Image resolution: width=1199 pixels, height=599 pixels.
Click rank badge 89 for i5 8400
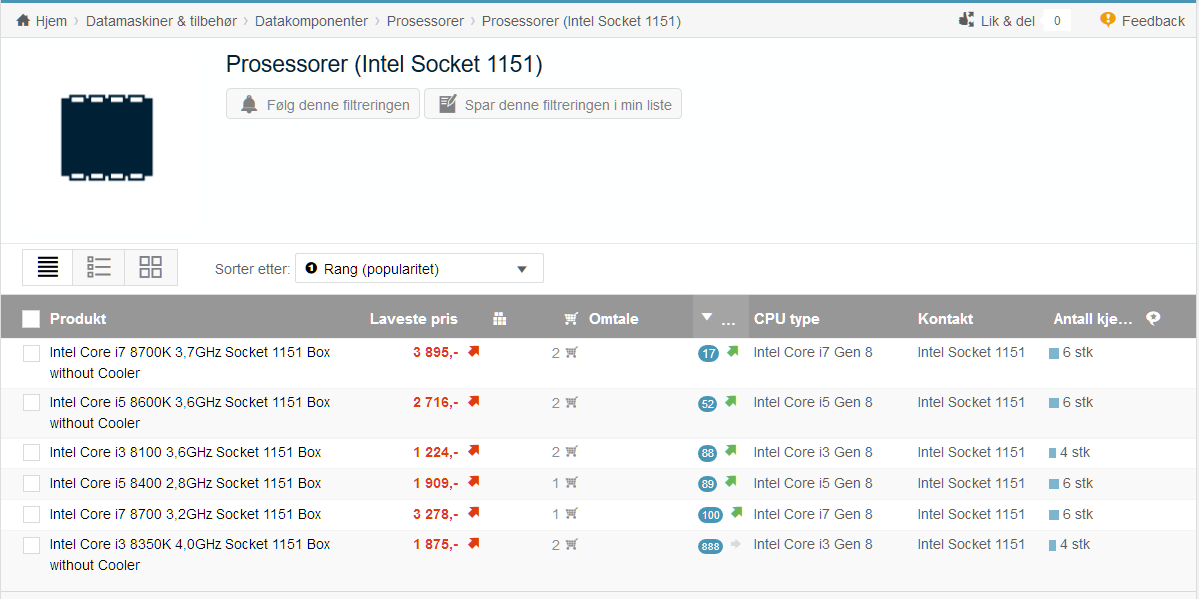pyautogui.click(x=707, y=484)
